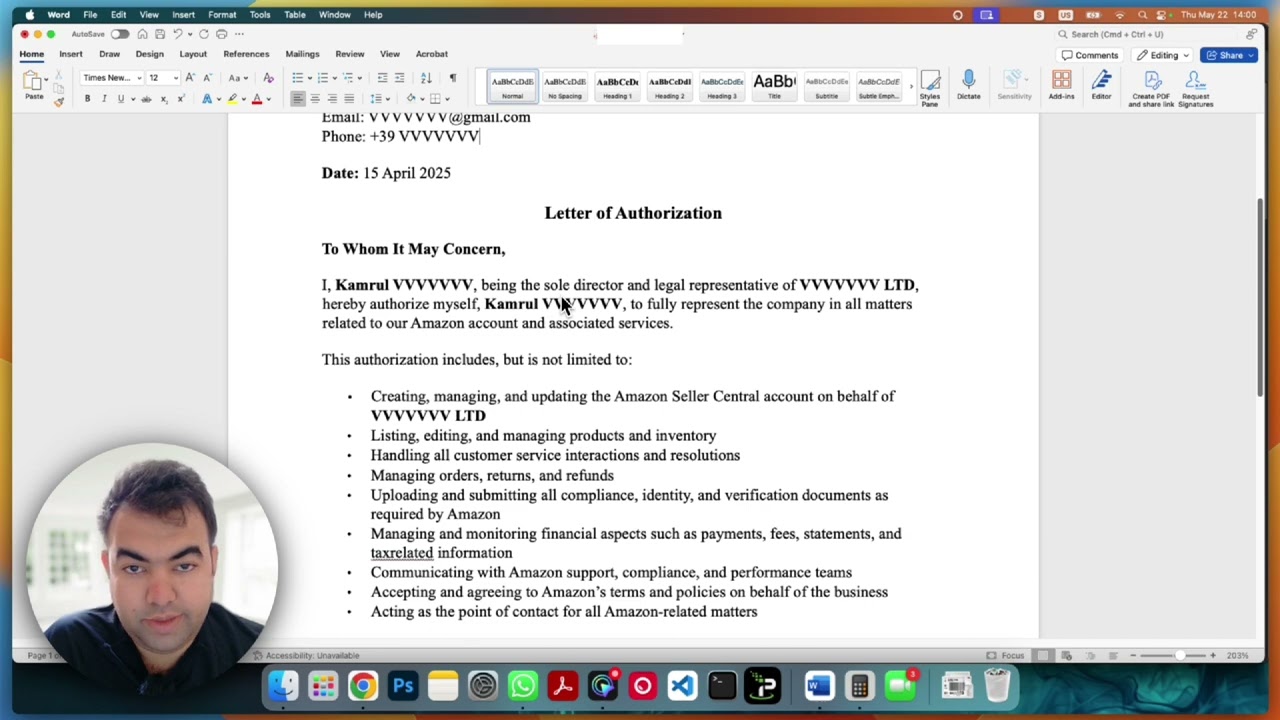Click the Redo arrow in title bar
The width and height of the screenshot is (1280, 720).
pos(204,34)
